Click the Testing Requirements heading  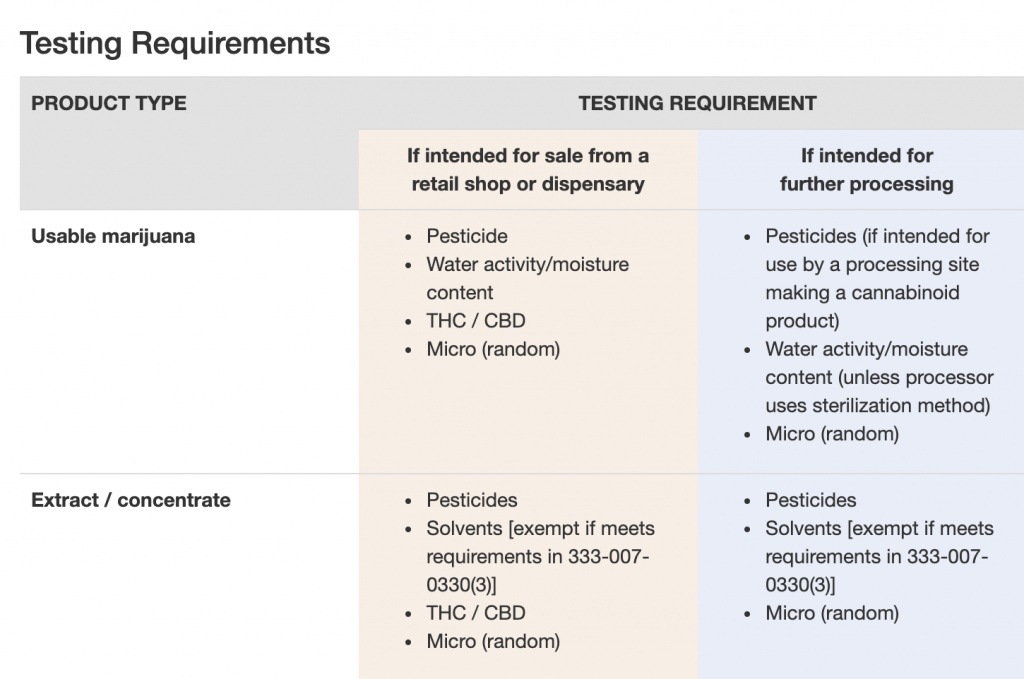(x=175, y=43)
